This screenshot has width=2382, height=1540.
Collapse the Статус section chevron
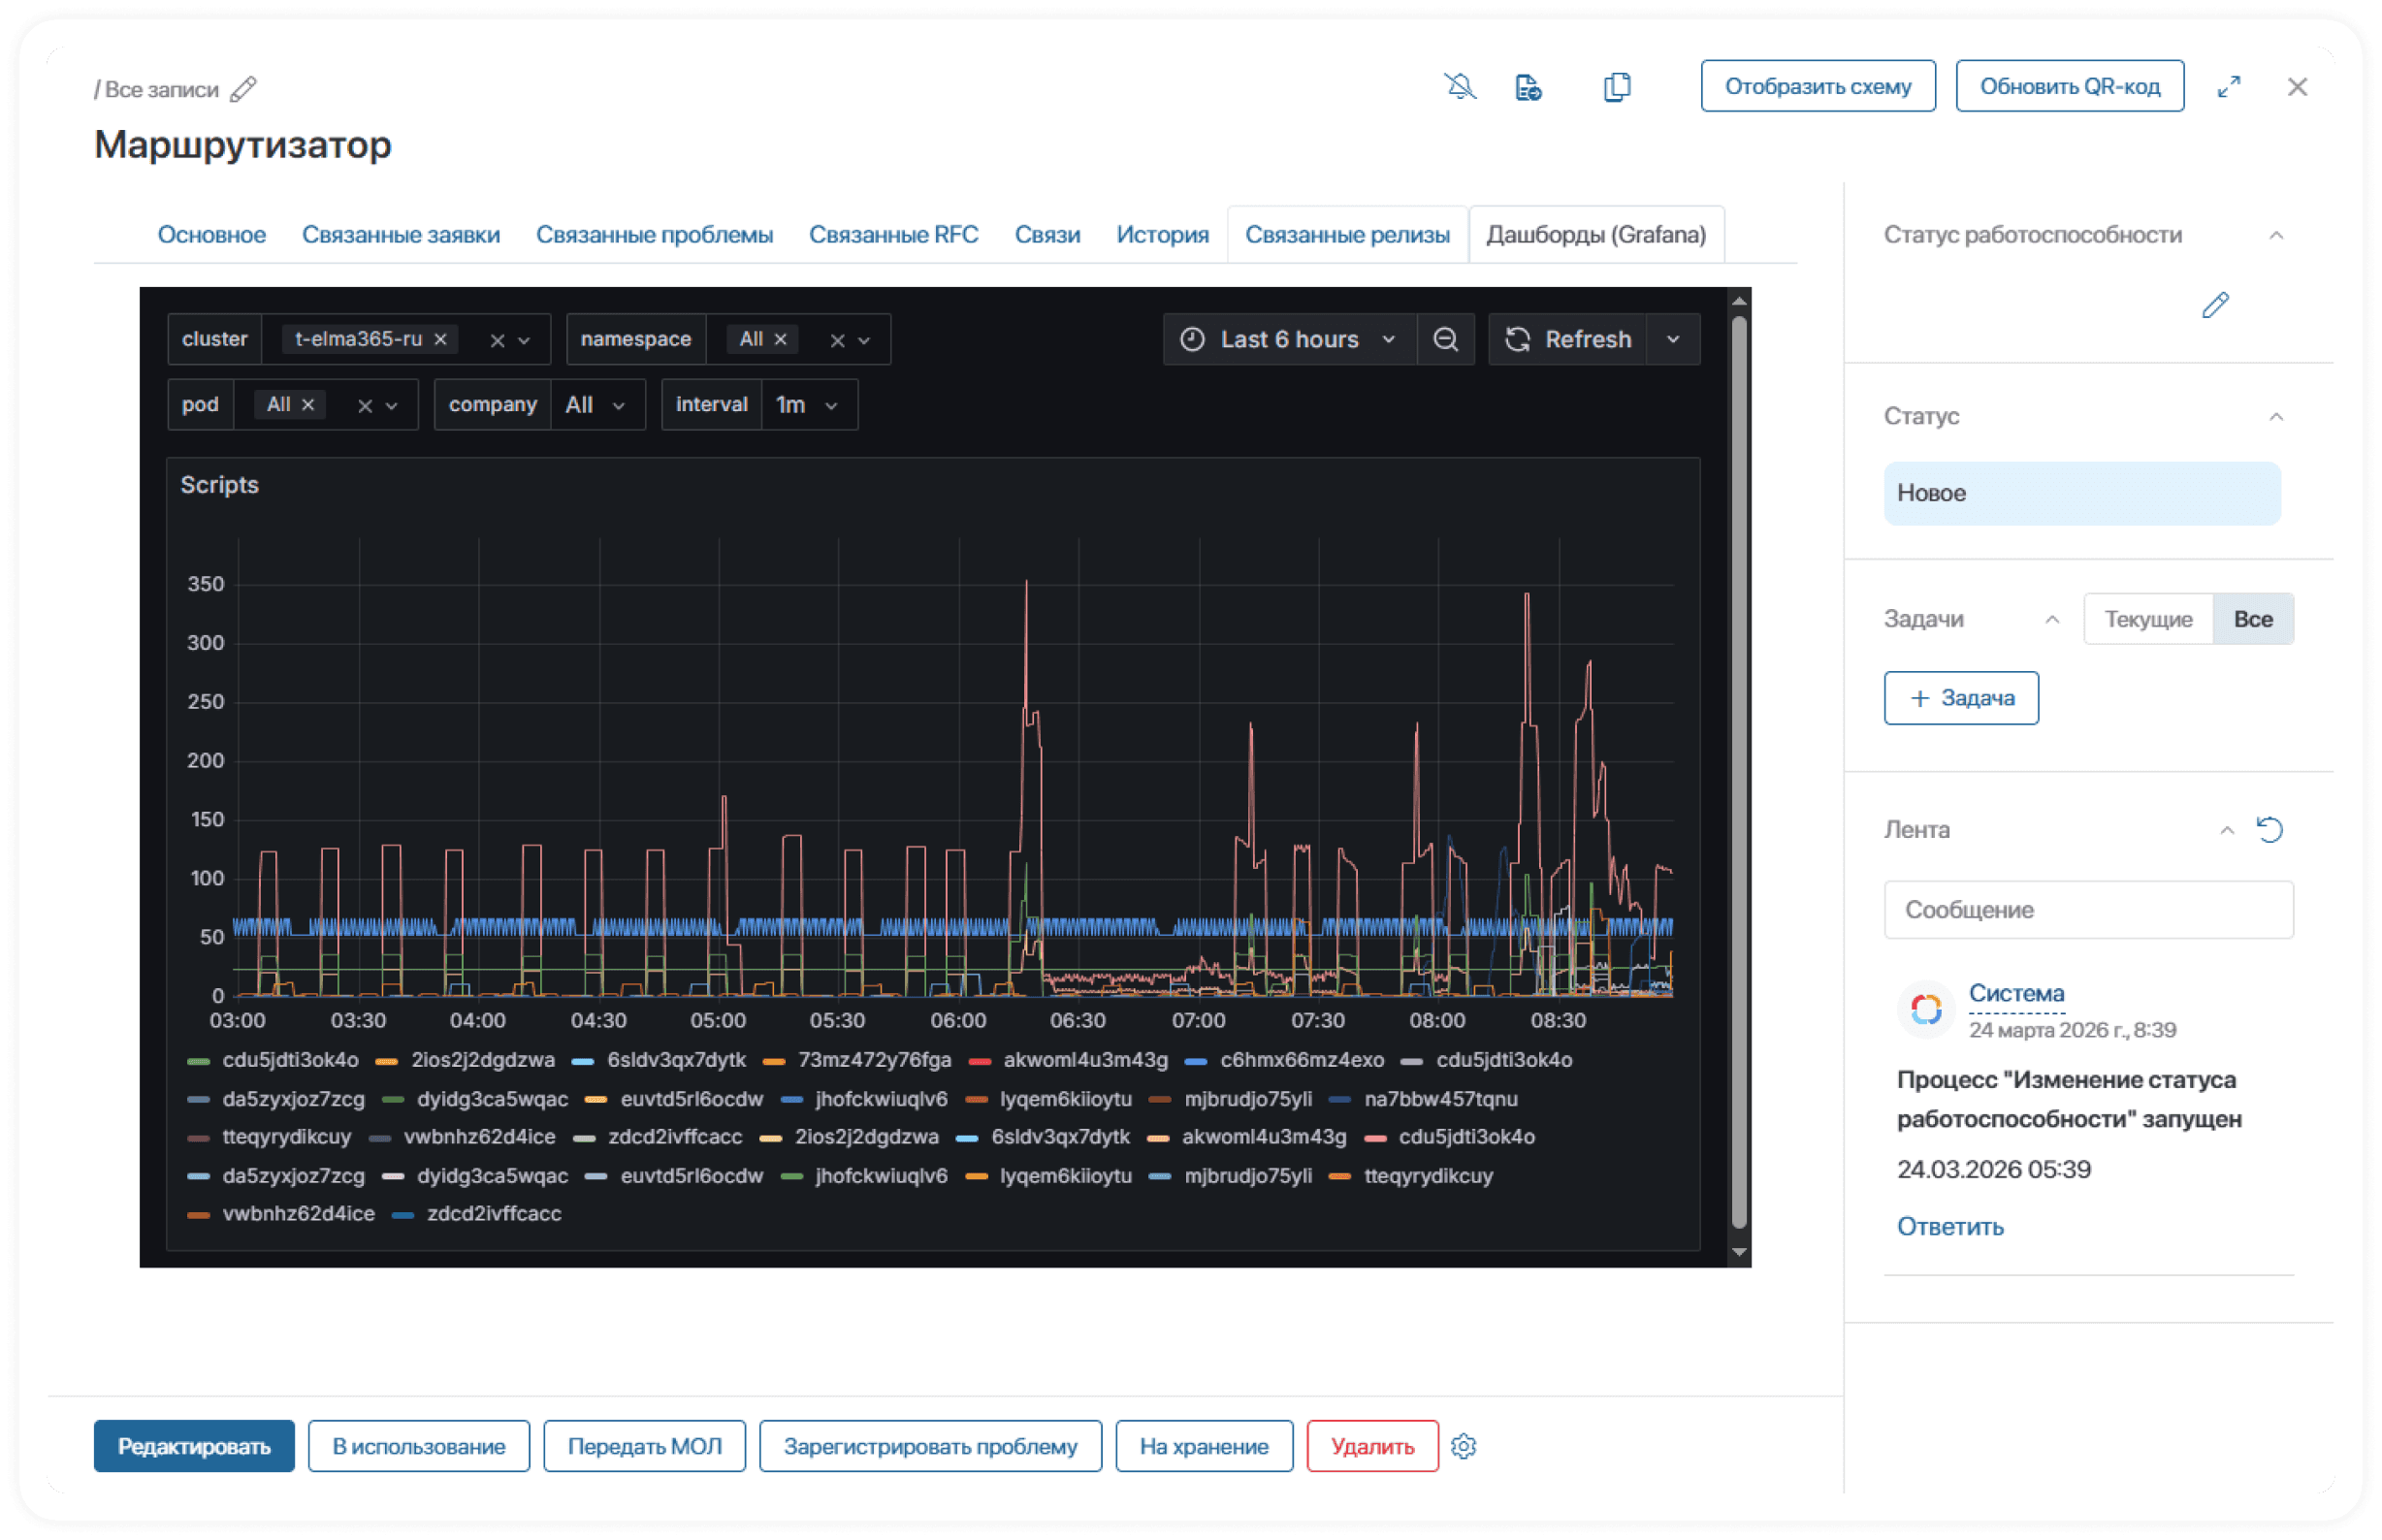[x=2276, y=416]
